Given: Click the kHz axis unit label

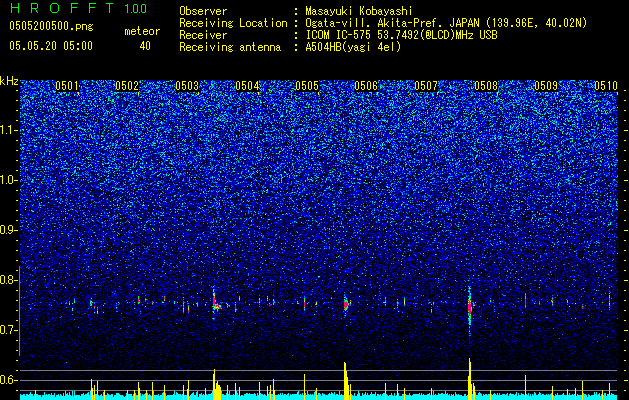Looking at the screenshot, I should coord(9,81).
